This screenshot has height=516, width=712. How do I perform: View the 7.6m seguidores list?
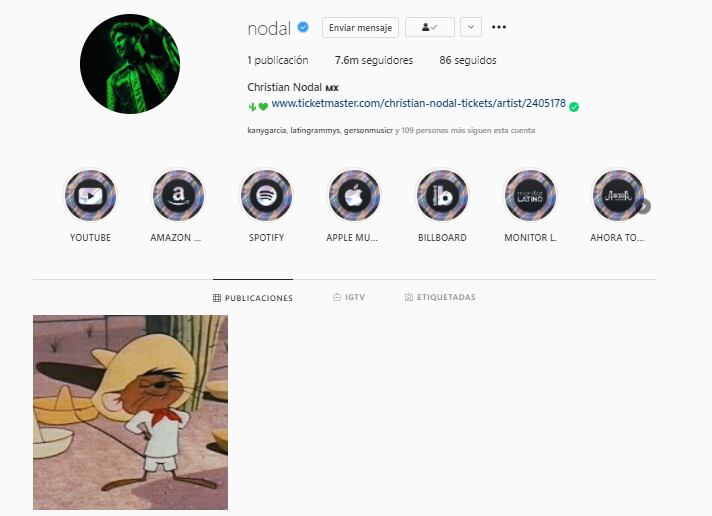pos(374,60)
